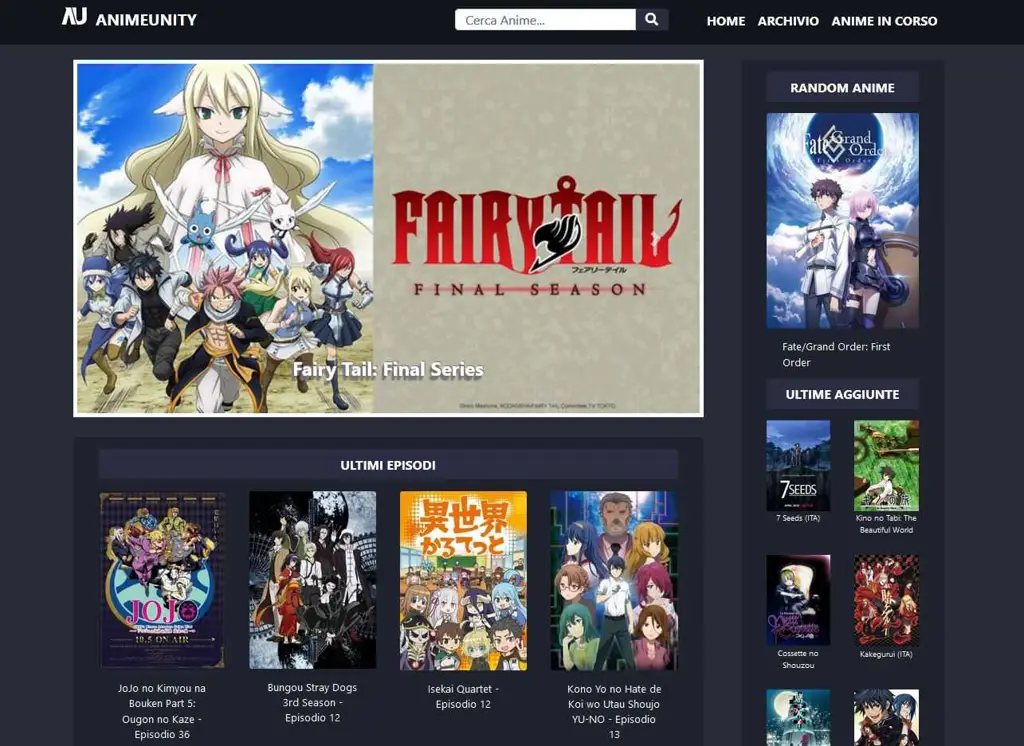
Task: Click Kono Yo no Hate de Koi wo Utau Shoujo YU-NO - Episodio 13
Action: click(614, 711)
